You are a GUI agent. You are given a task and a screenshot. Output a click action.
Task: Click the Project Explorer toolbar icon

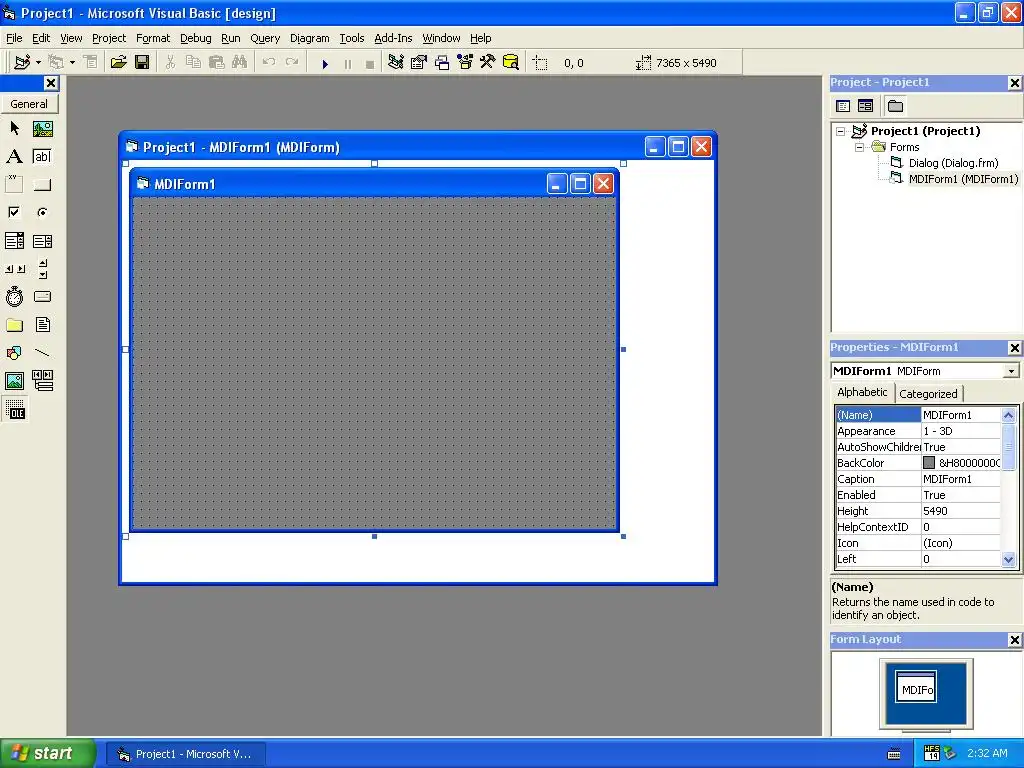click(x=395, y=62)
